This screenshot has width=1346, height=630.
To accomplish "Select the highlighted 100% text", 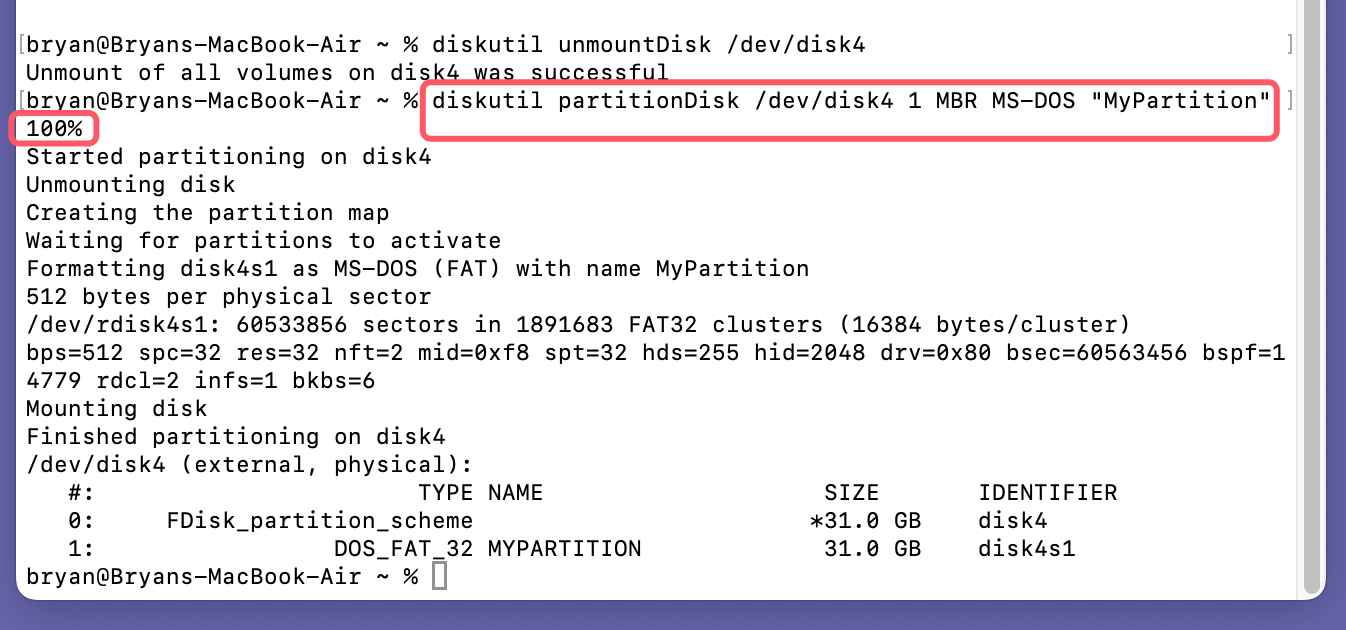I will [x=54, y=128].
